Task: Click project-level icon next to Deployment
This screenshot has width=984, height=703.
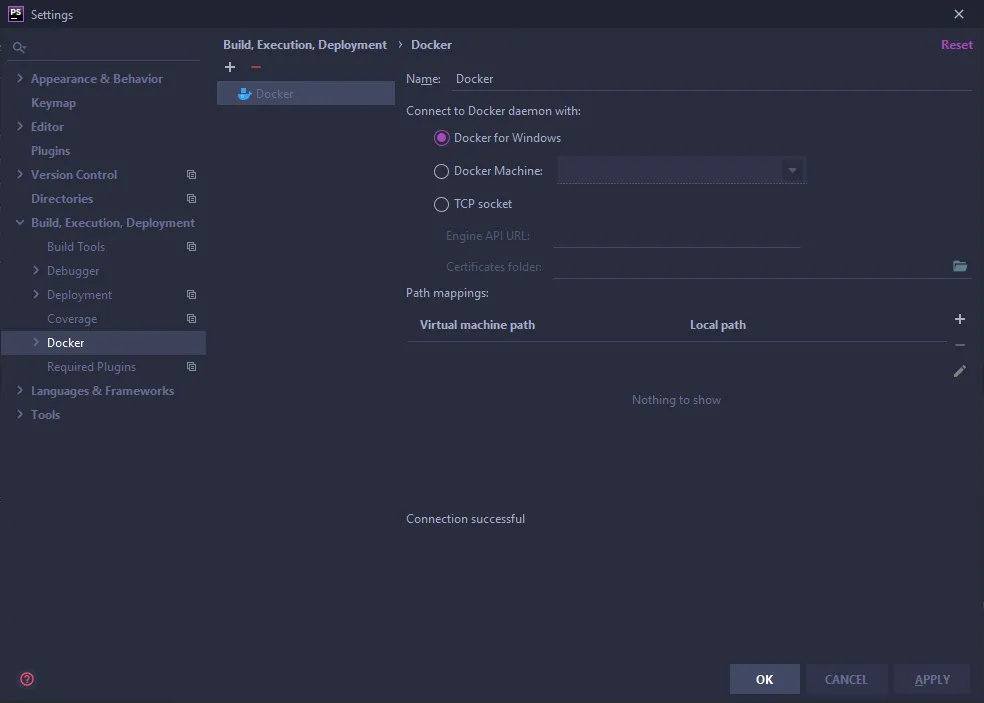Action: coord(191,294)
